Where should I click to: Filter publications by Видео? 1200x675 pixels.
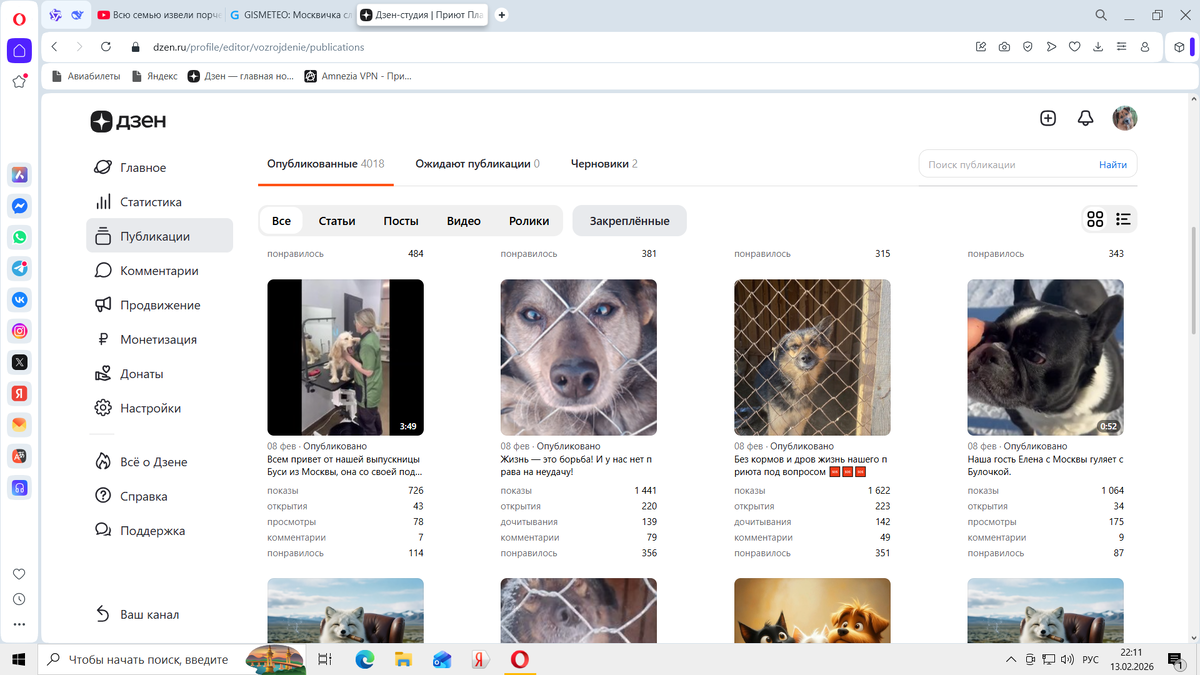tap(464, 221)
